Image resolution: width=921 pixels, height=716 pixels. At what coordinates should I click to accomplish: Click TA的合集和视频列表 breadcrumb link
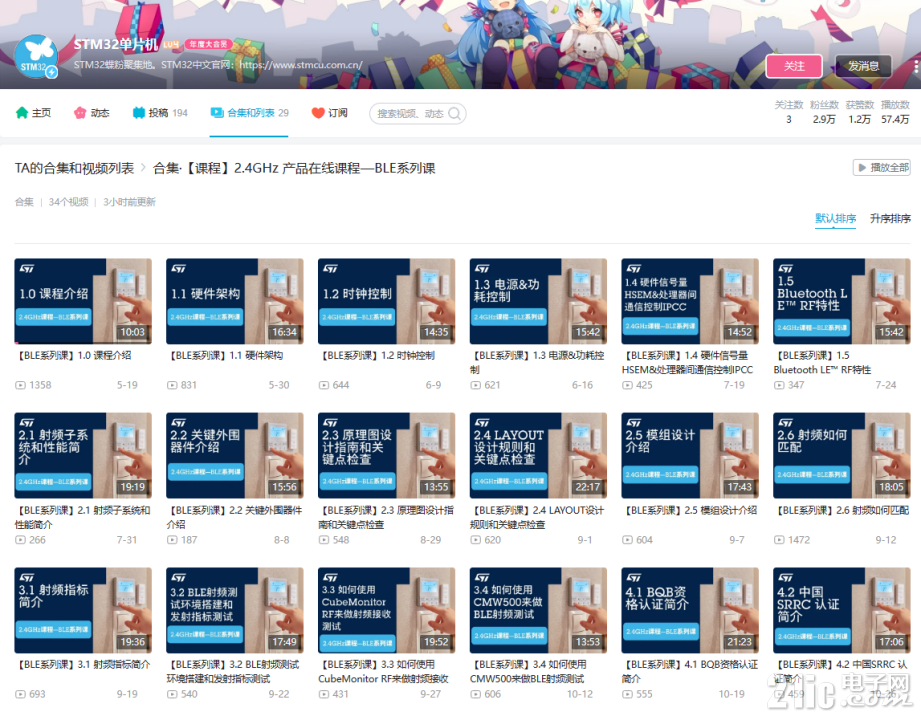[x=74, y=168]
